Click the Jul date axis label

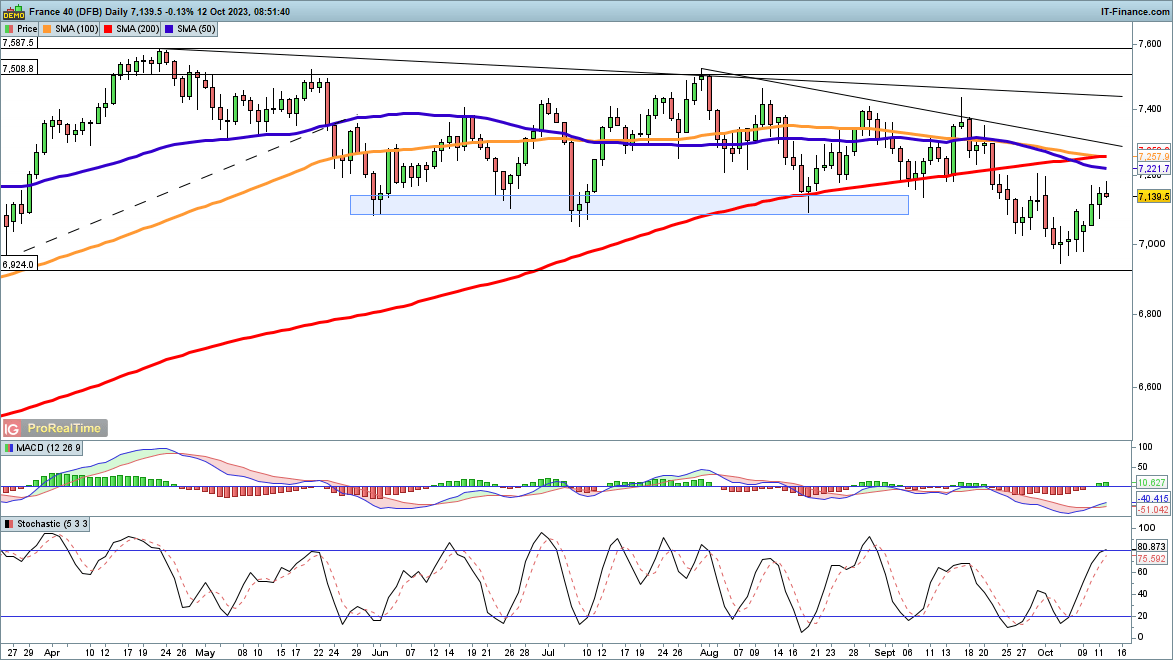click(x=547, y=653)
